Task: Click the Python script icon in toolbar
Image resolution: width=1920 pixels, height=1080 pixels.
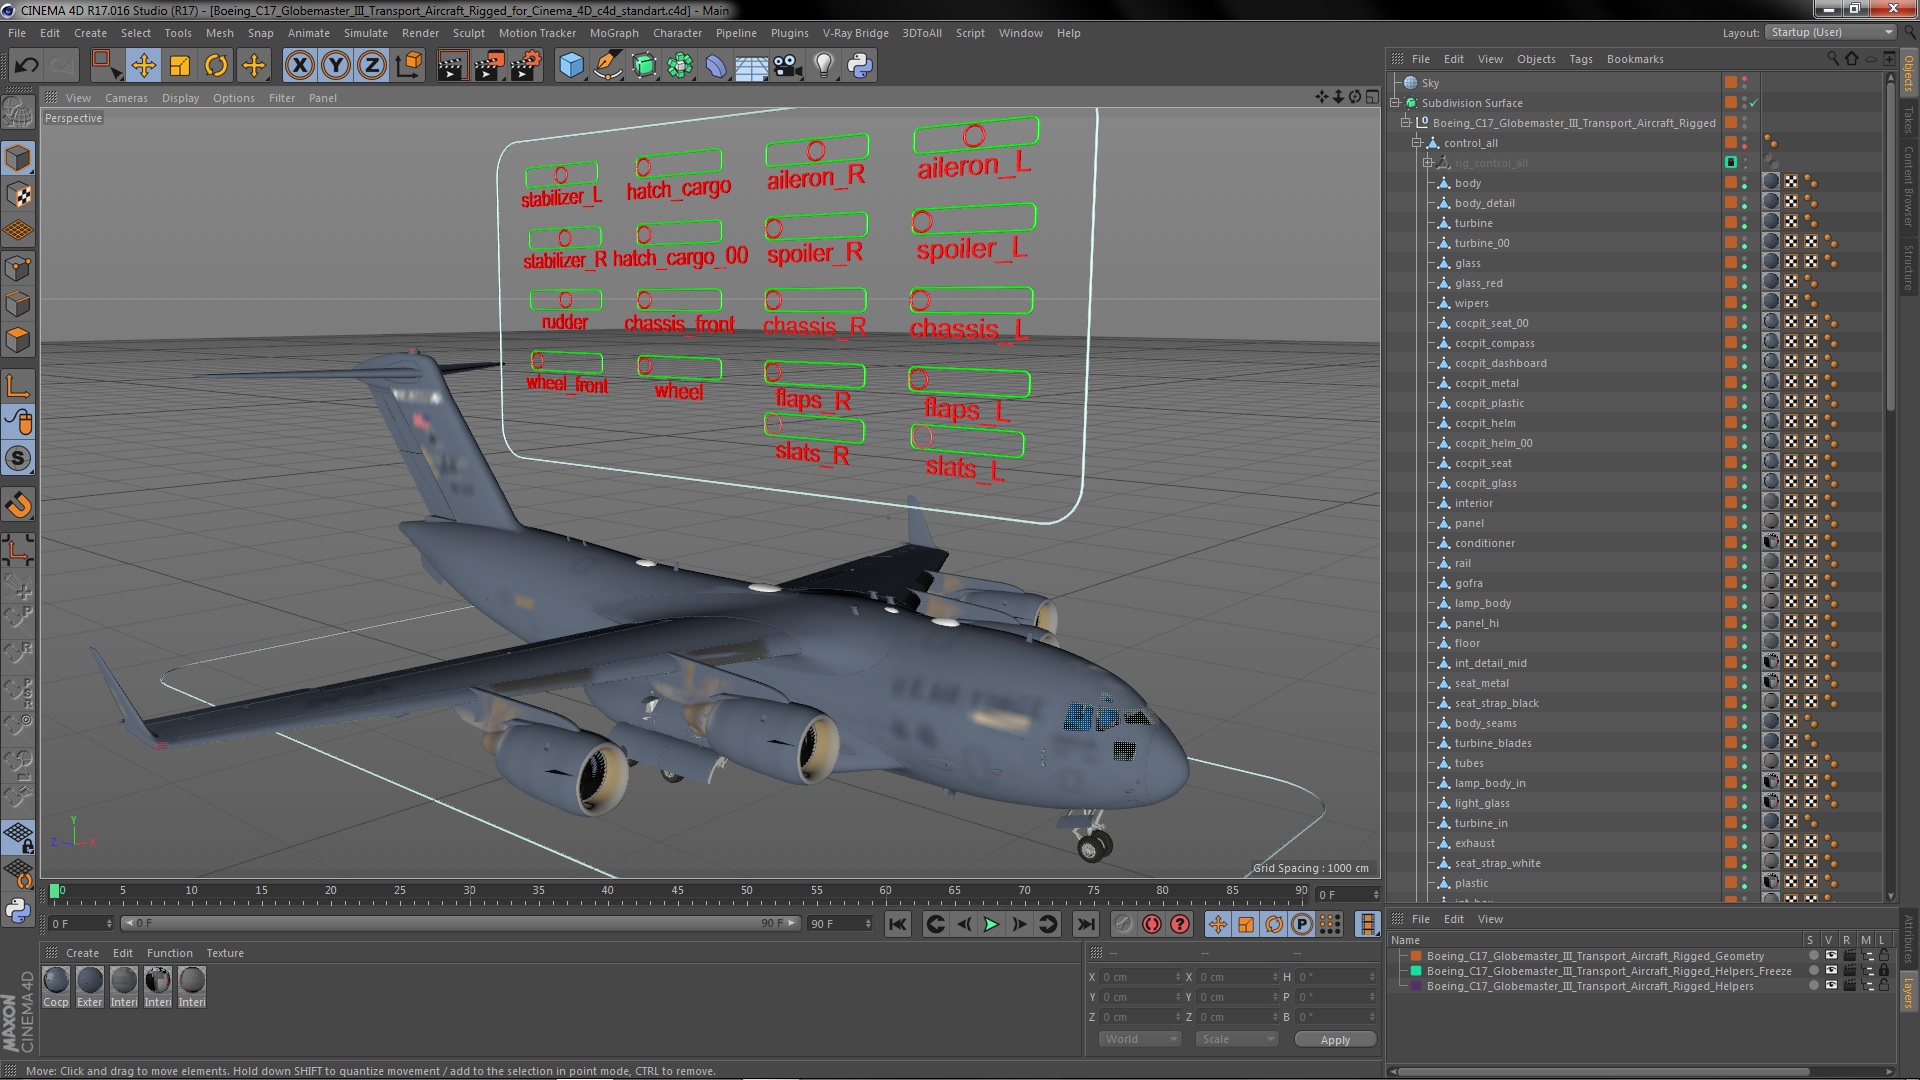Action: click(860, 66)
